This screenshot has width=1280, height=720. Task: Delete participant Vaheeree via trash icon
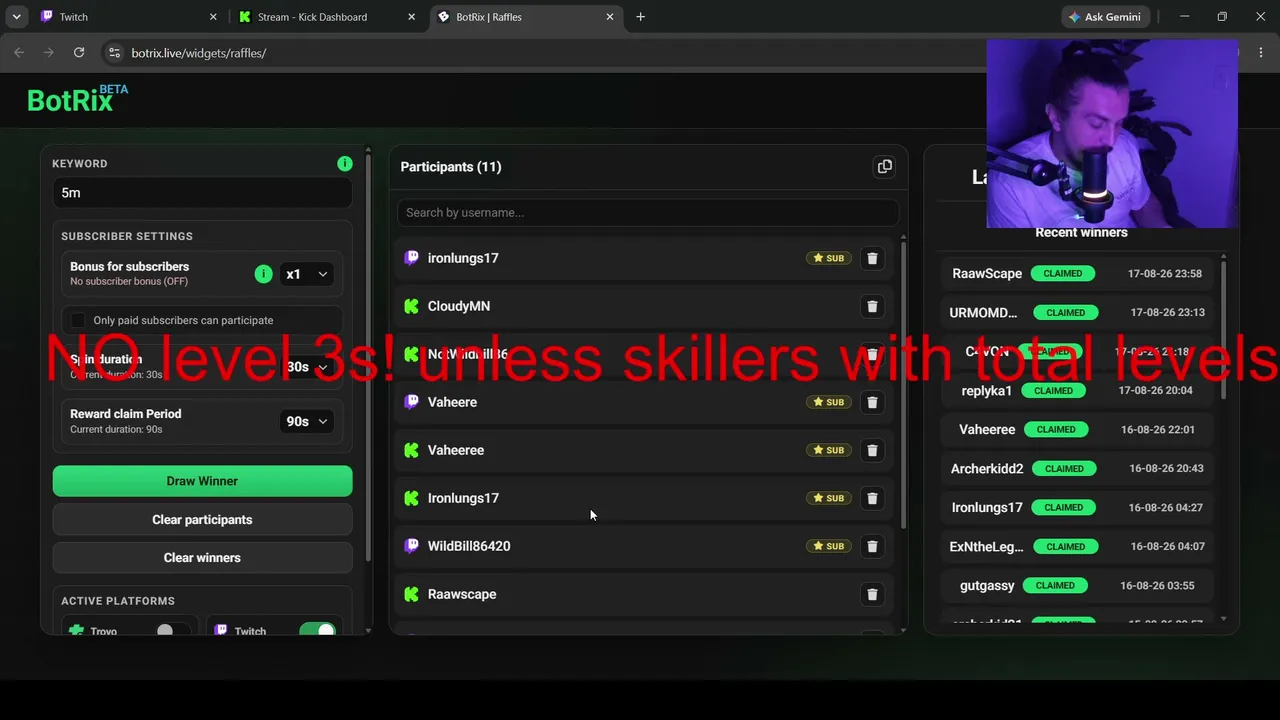coord(872,450)
